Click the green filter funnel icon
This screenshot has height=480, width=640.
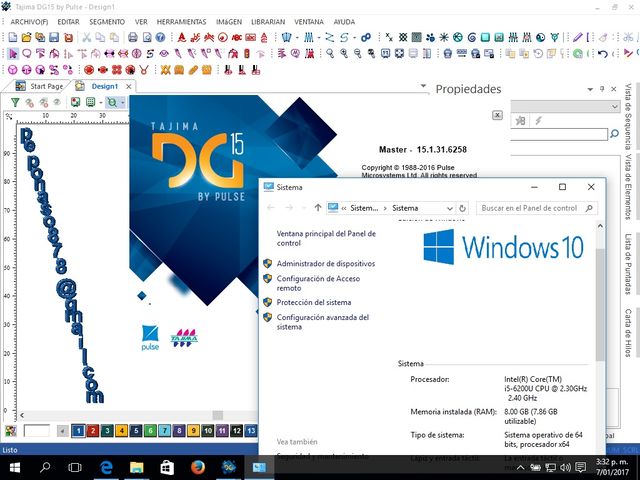[x=15, y=102]
